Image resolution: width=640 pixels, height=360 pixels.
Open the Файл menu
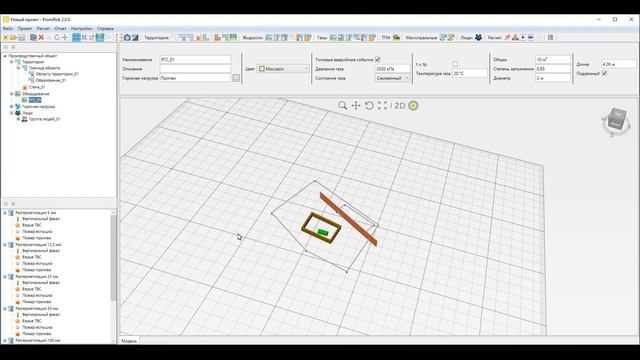8,29
